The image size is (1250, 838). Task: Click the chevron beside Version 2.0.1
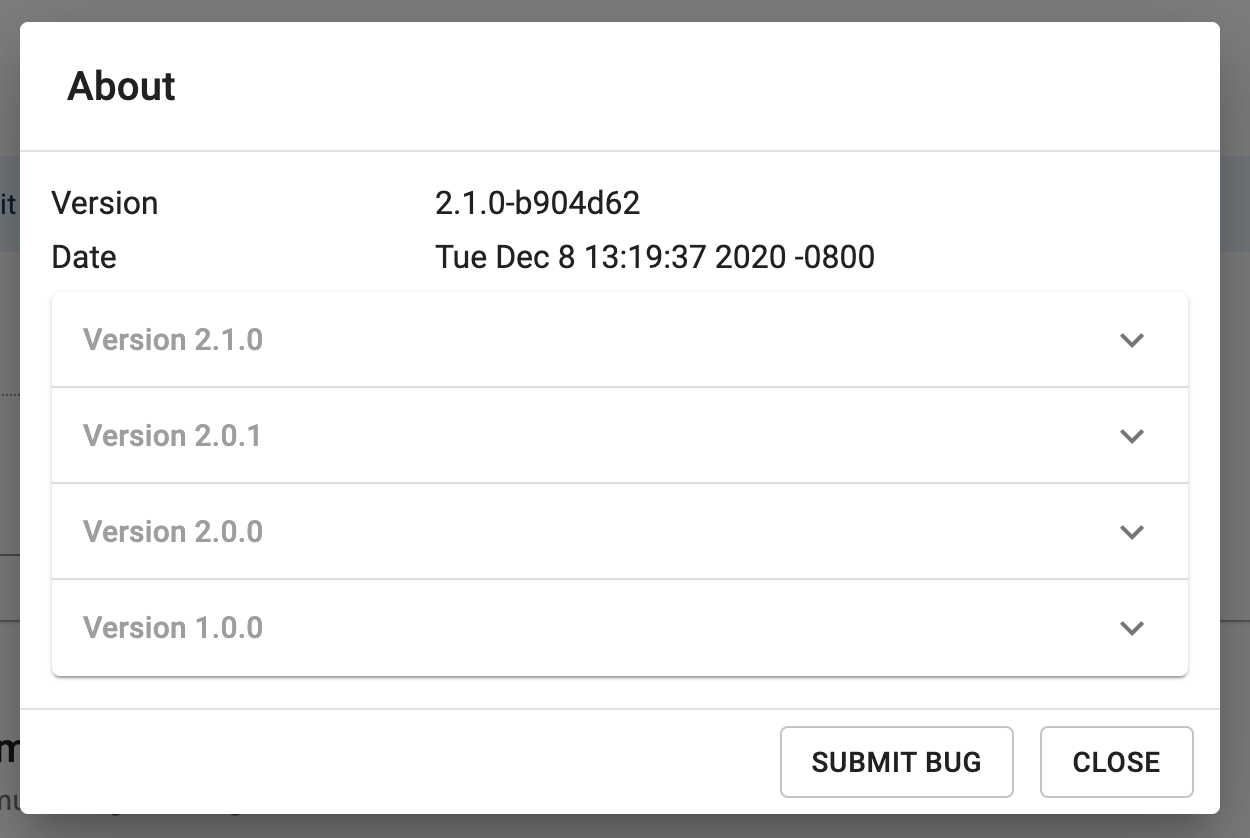pos(1131,436)
